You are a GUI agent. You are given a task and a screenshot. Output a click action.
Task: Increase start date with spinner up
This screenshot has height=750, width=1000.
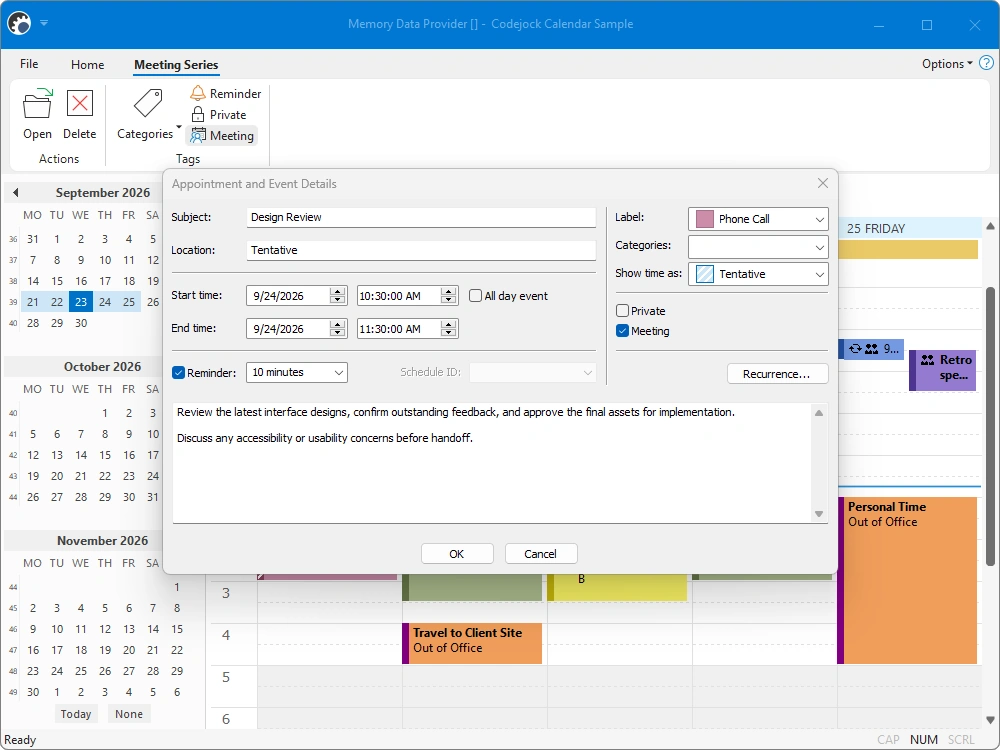(337, 291)
